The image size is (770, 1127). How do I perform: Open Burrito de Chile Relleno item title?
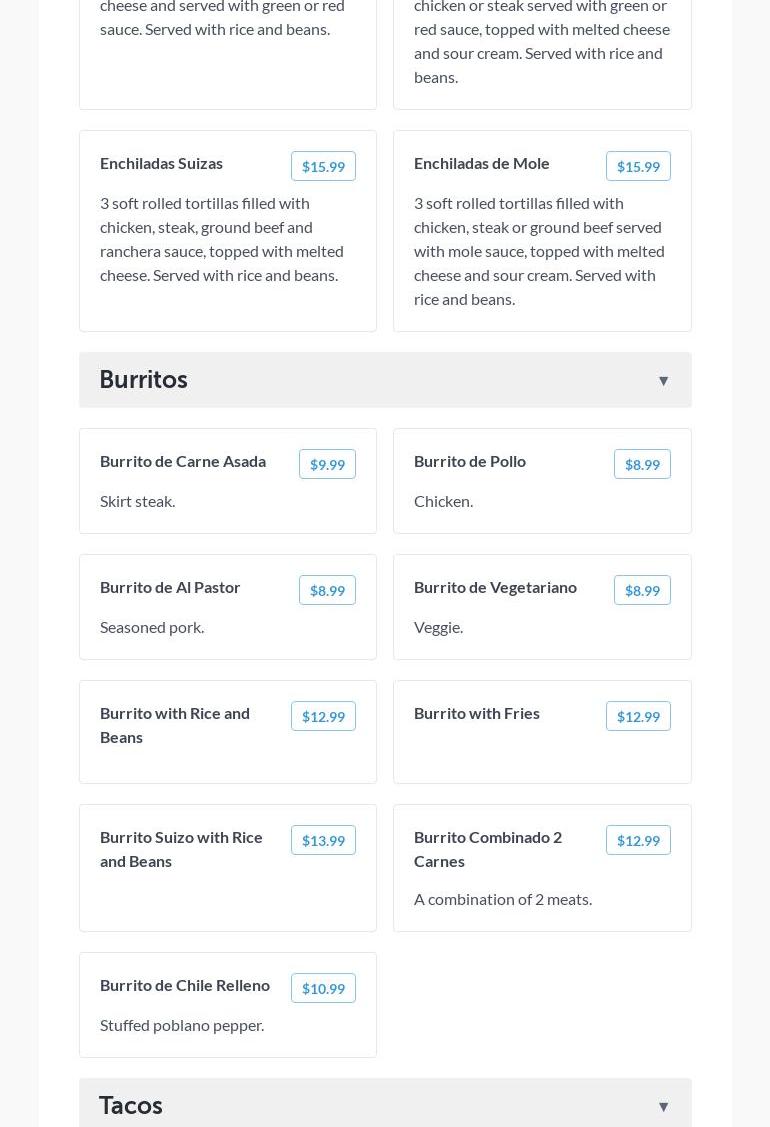(x=185, y=985)
